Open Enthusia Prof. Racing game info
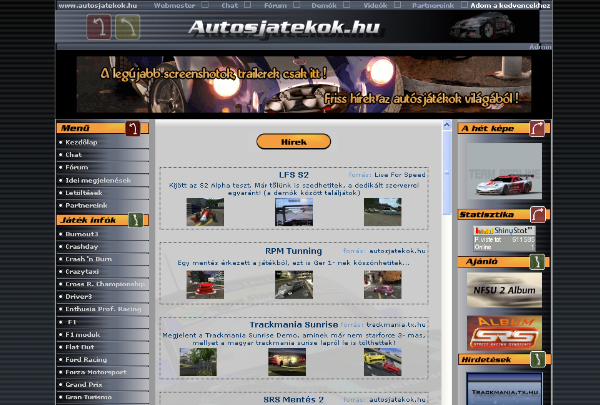The height and width of the screenshot is (405, 600). coord(103,309)
